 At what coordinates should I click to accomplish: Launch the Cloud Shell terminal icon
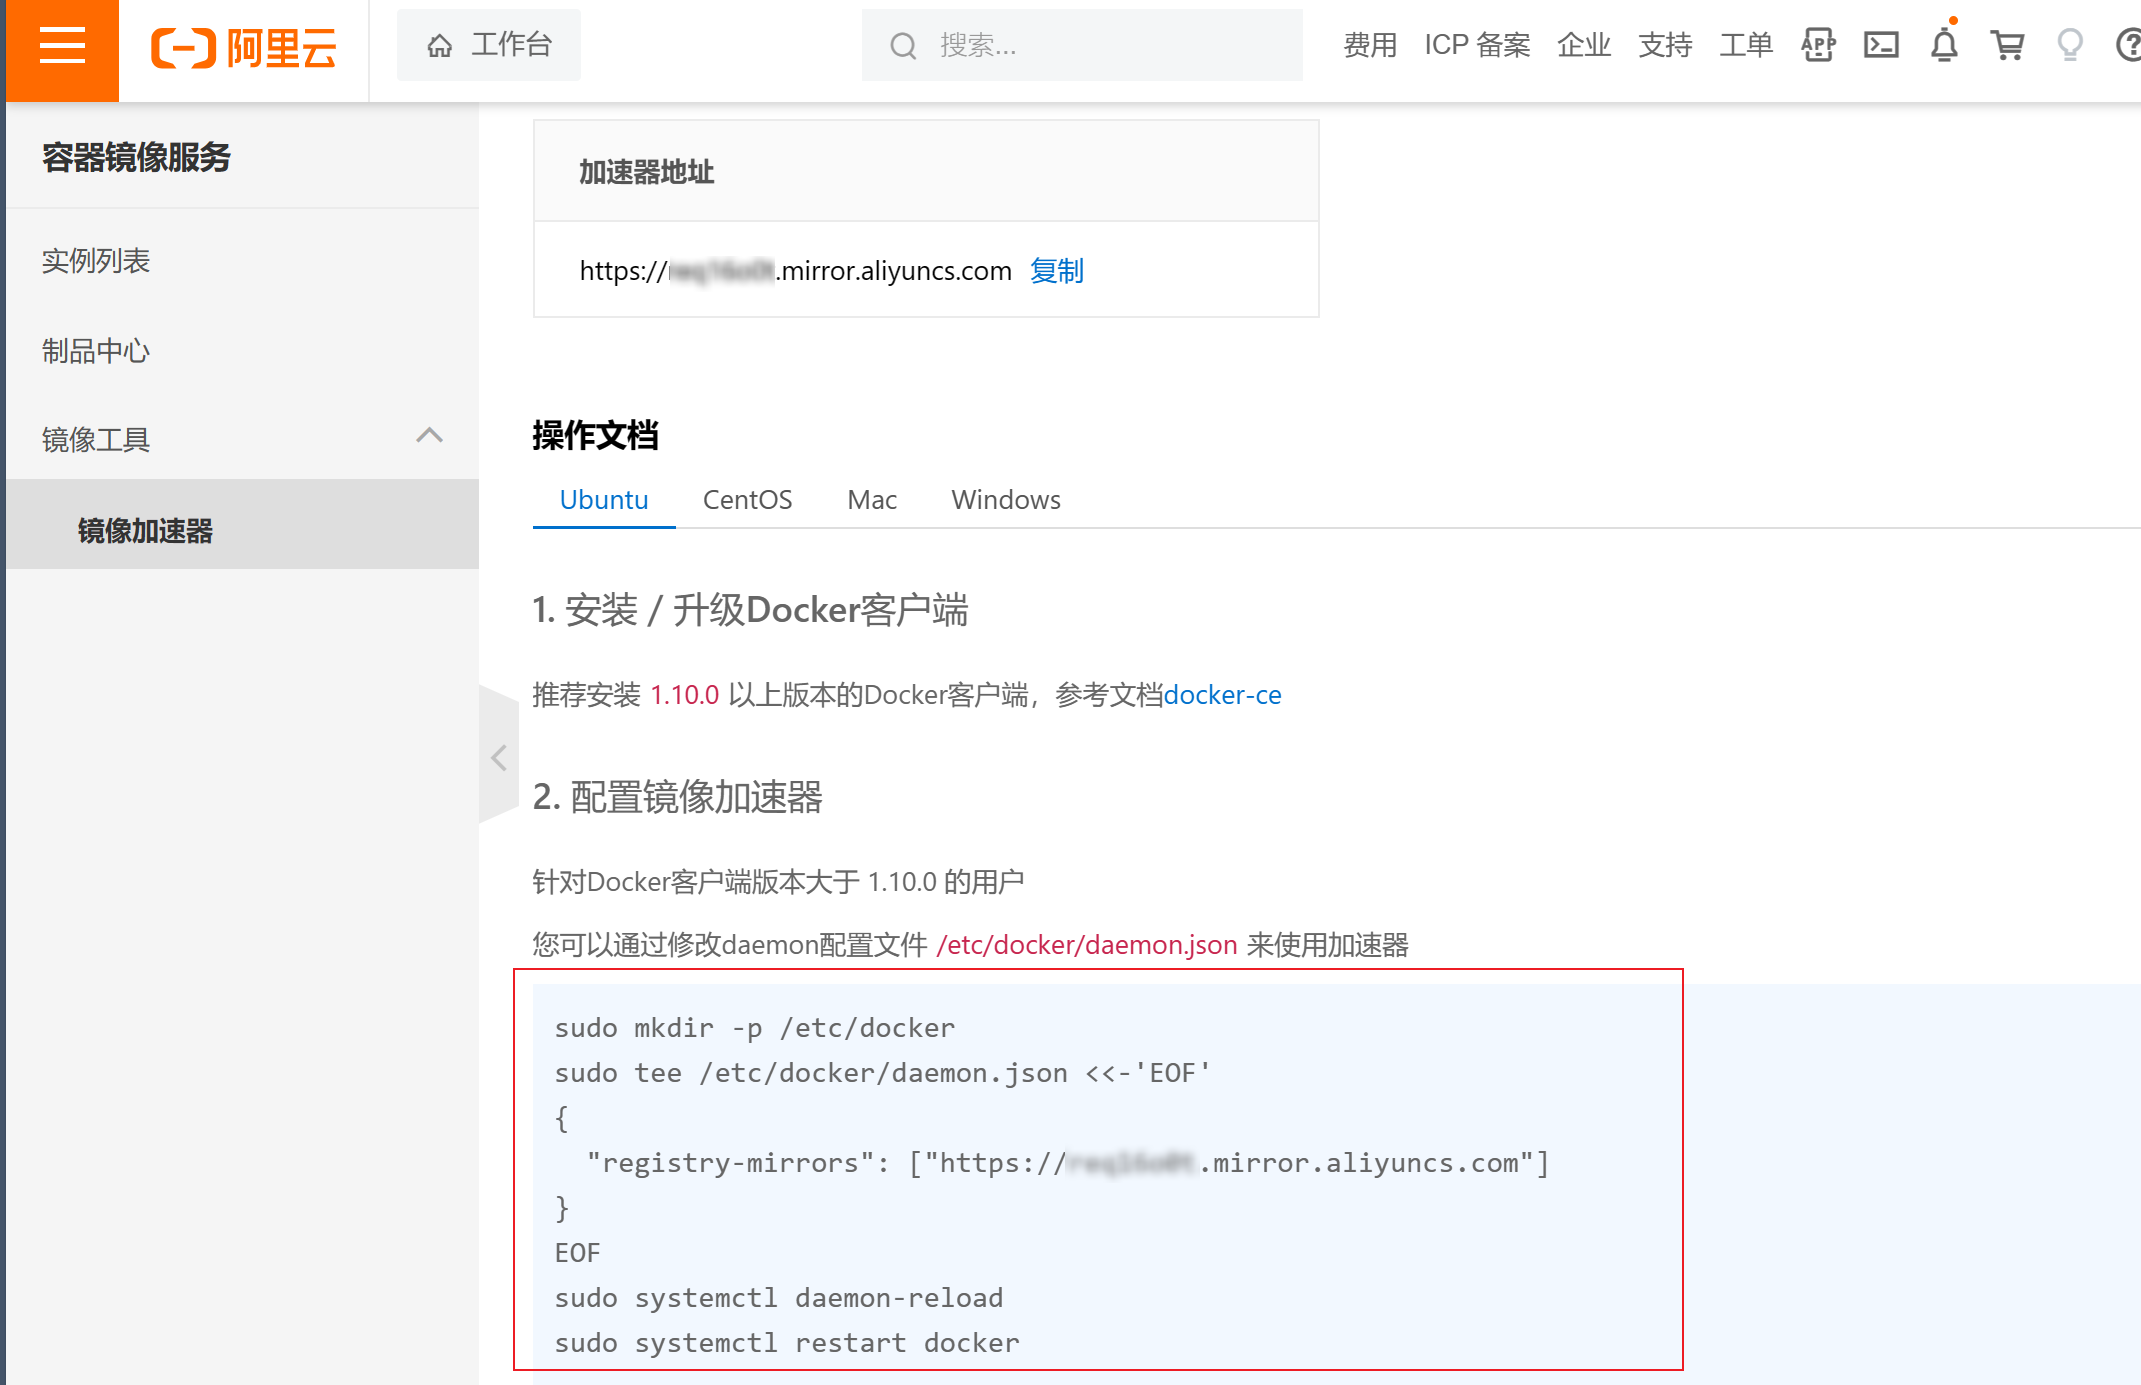[1880, 45]
